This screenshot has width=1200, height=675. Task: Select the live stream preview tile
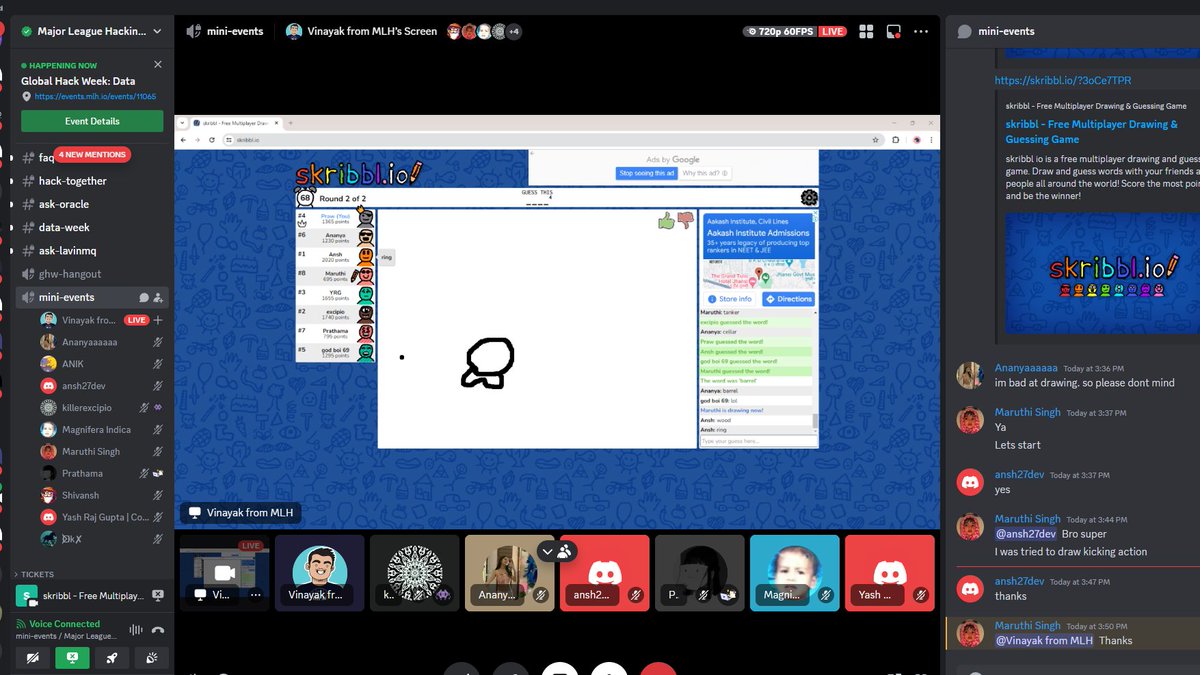[224, 573]
